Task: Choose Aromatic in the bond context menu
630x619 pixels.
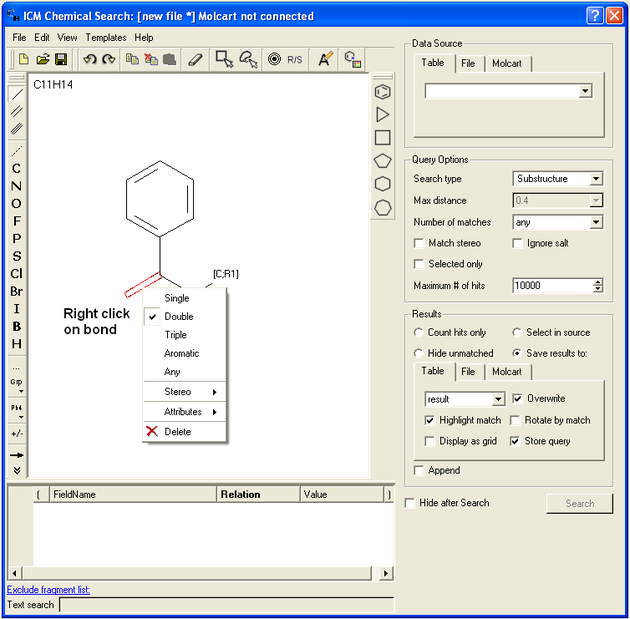Action: pyautogui.click(x=181, y=353)
